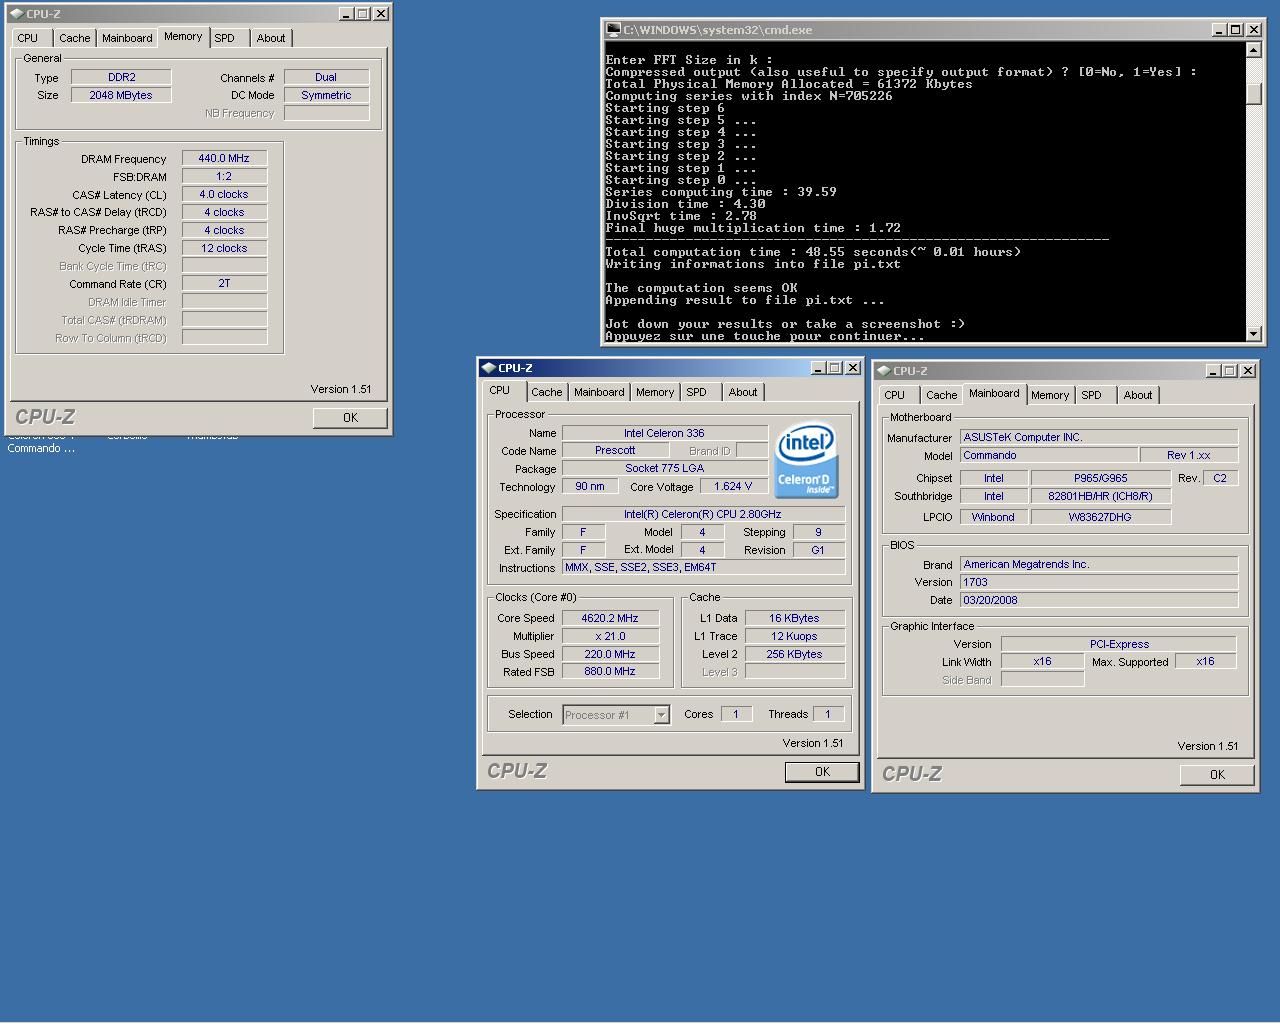
Task: Click the DRAM Frequency value 440.0 MHz
Action: [224, 158]
